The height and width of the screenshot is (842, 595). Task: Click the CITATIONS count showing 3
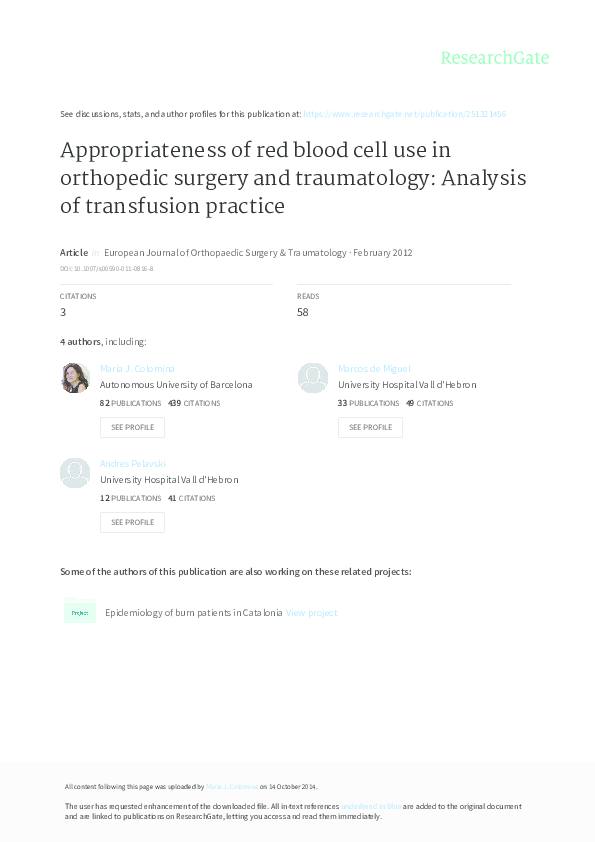(62, 312)
